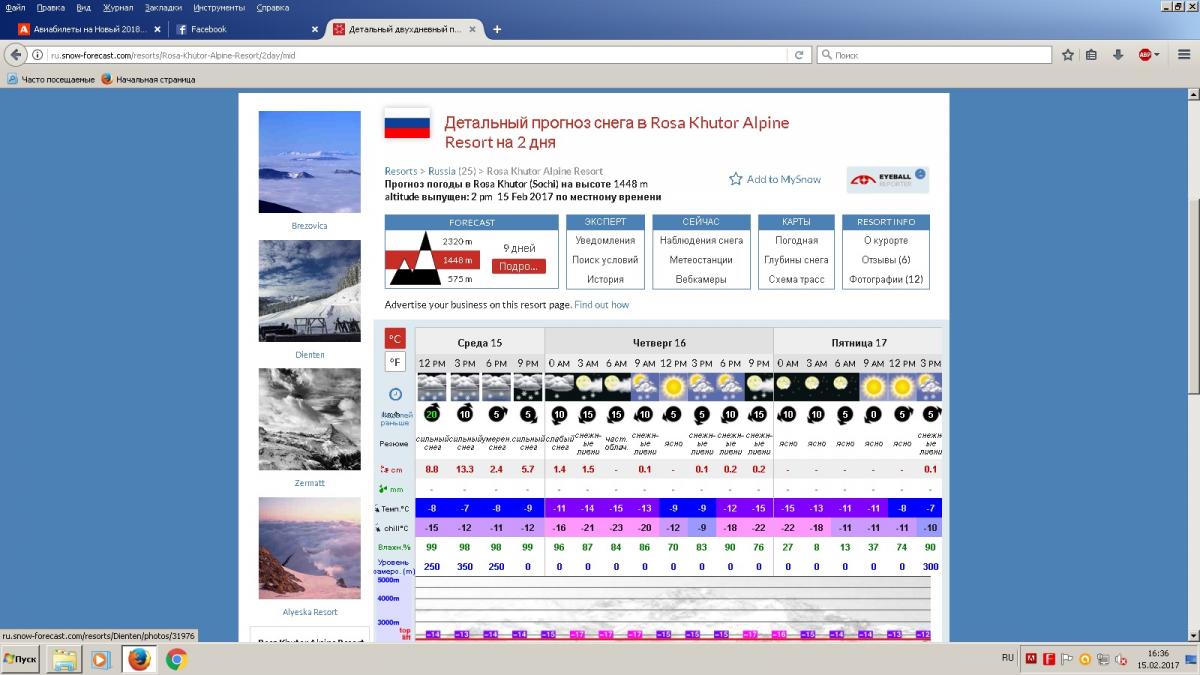Click the clock icon in forecast table
1200x675 pixels.
pos(395,393)
